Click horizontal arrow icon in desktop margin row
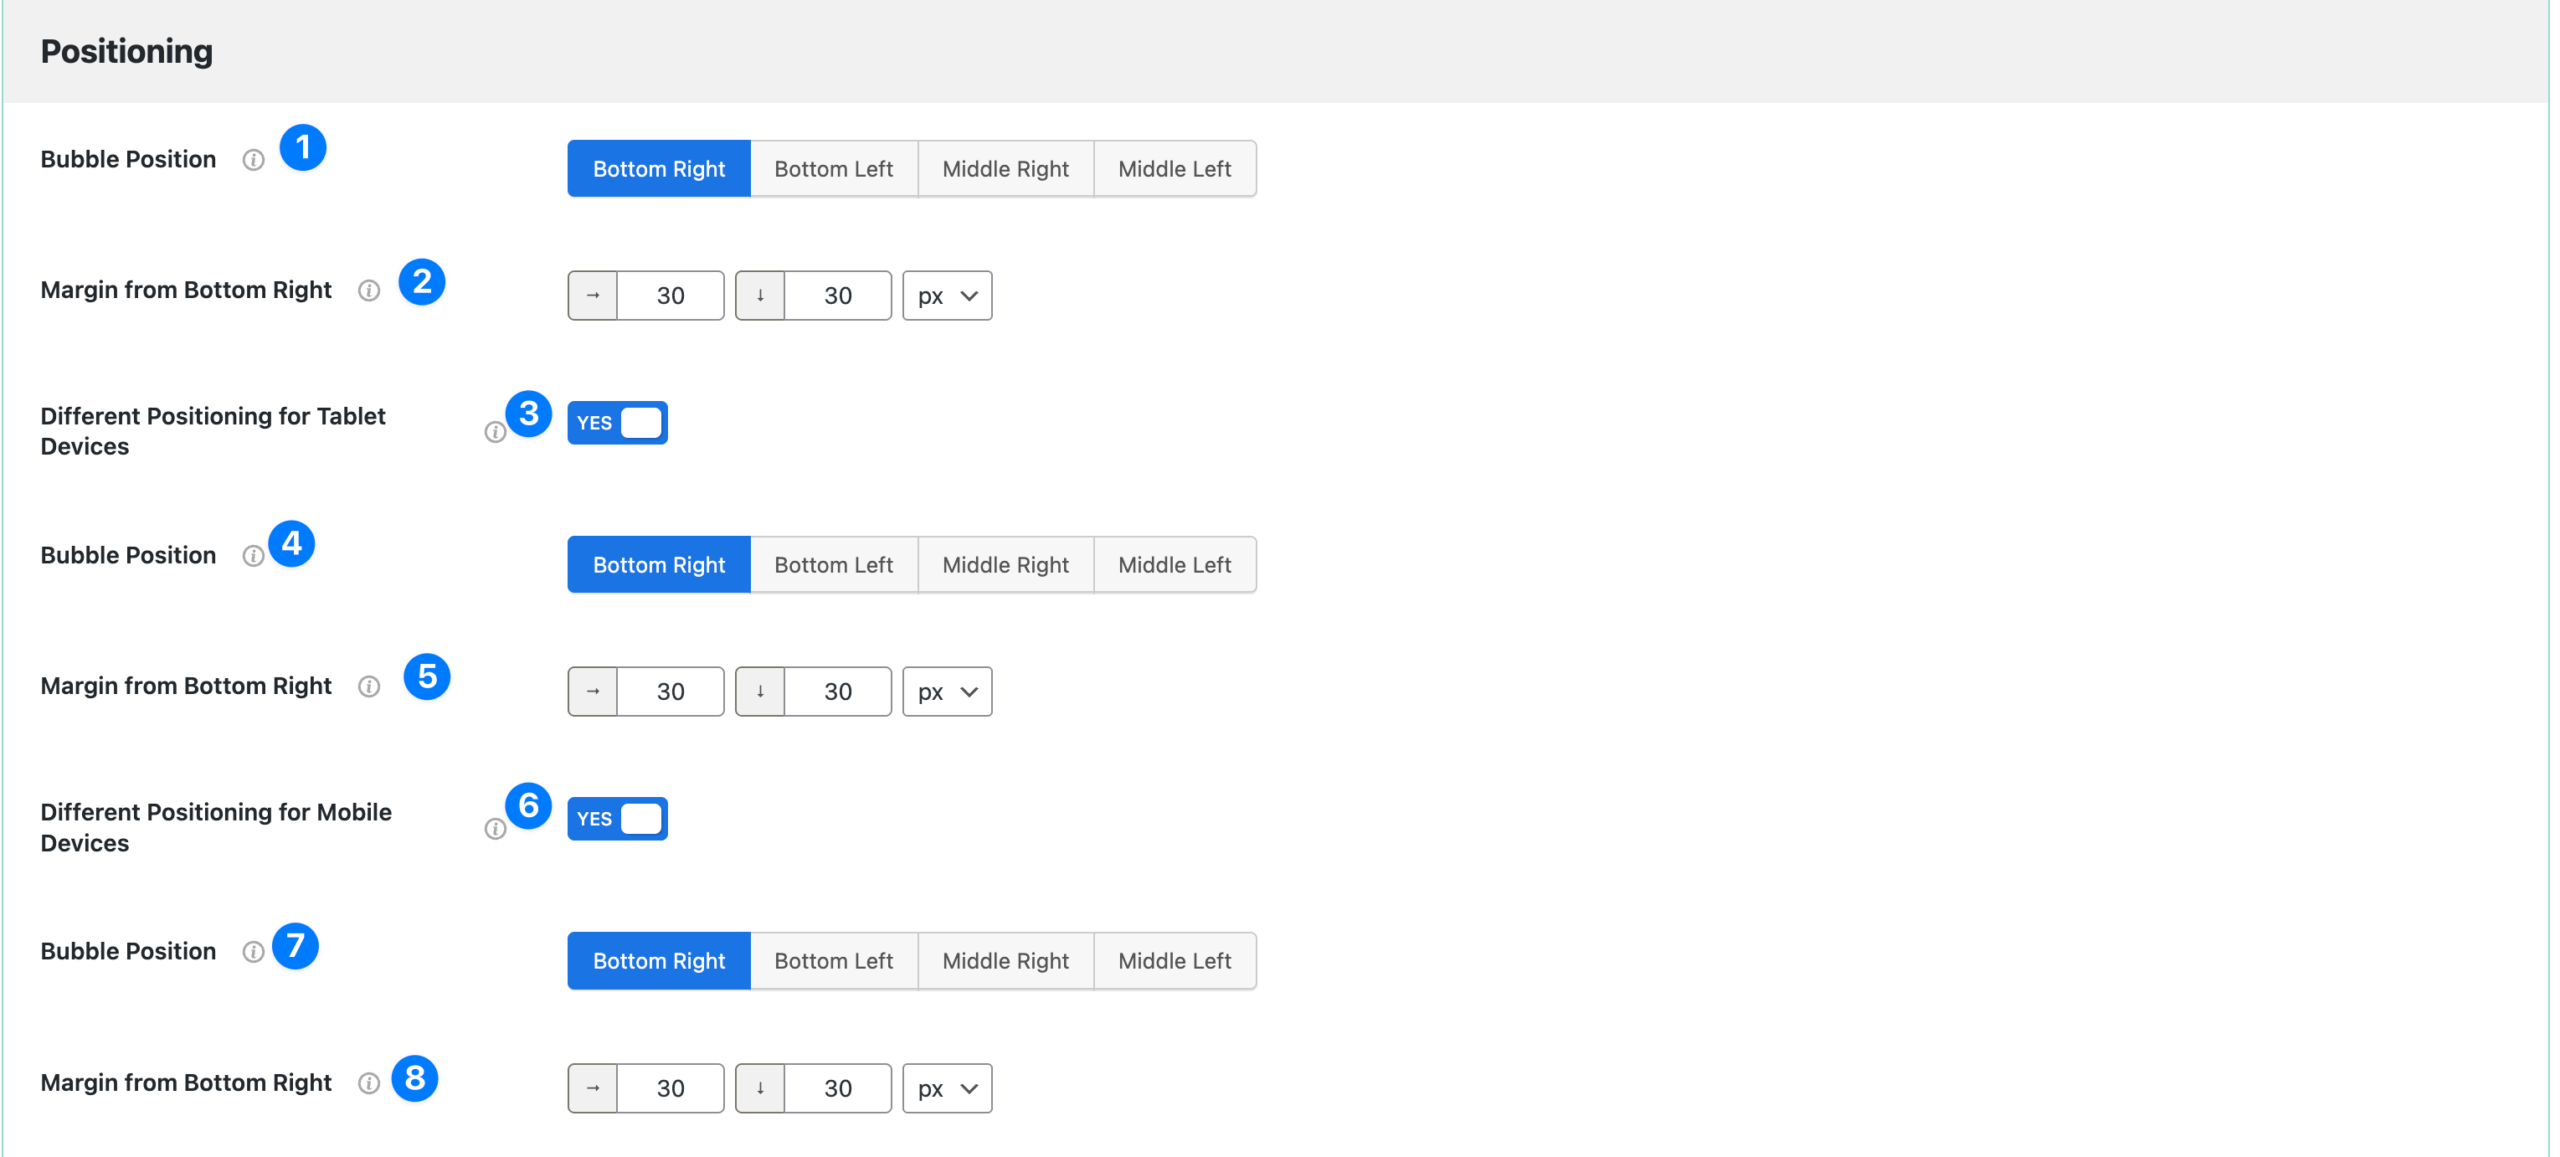The width and height of the screenshot is (2560, 1157). [x=593, y=296]
